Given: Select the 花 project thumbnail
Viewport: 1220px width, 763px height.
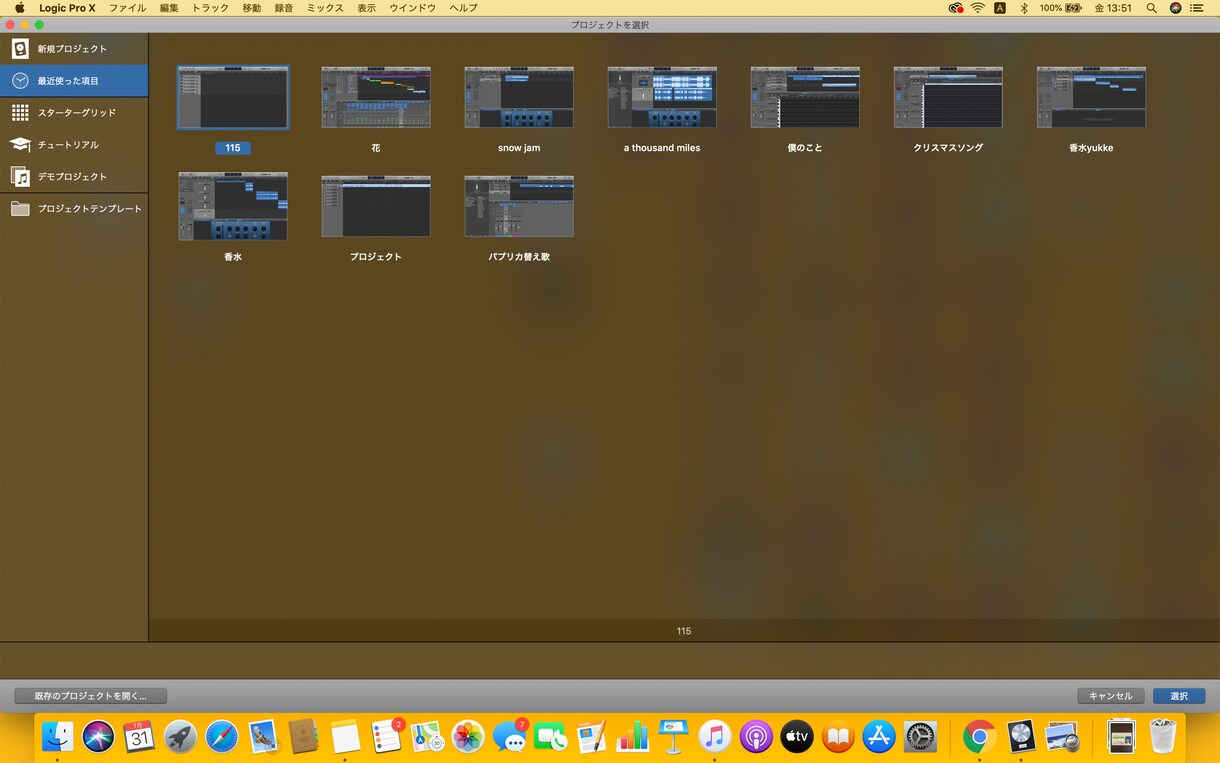Looking at the screenshot, I should tap(376, 98).
